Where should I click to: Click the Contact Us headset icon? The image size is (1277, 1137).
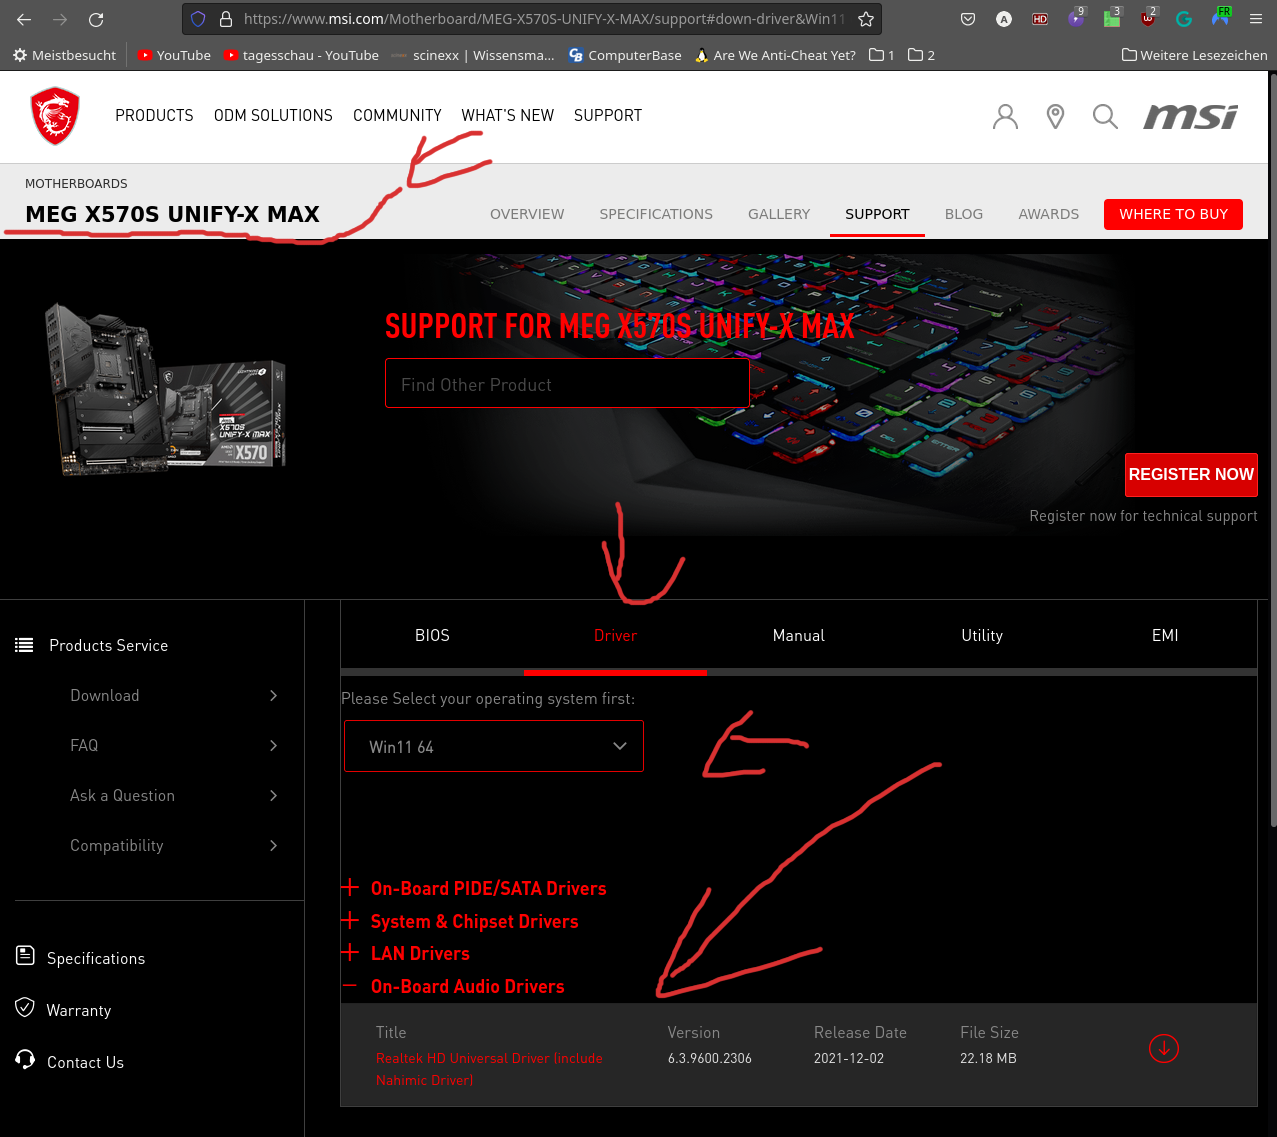[x=25, y=1060]
